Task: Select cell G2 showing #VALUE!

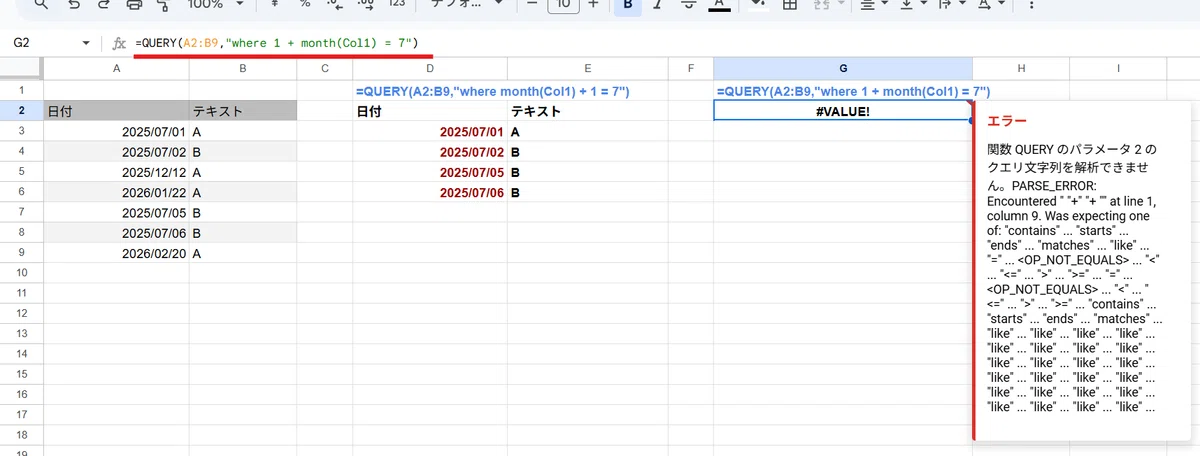Action: (843, 111)
